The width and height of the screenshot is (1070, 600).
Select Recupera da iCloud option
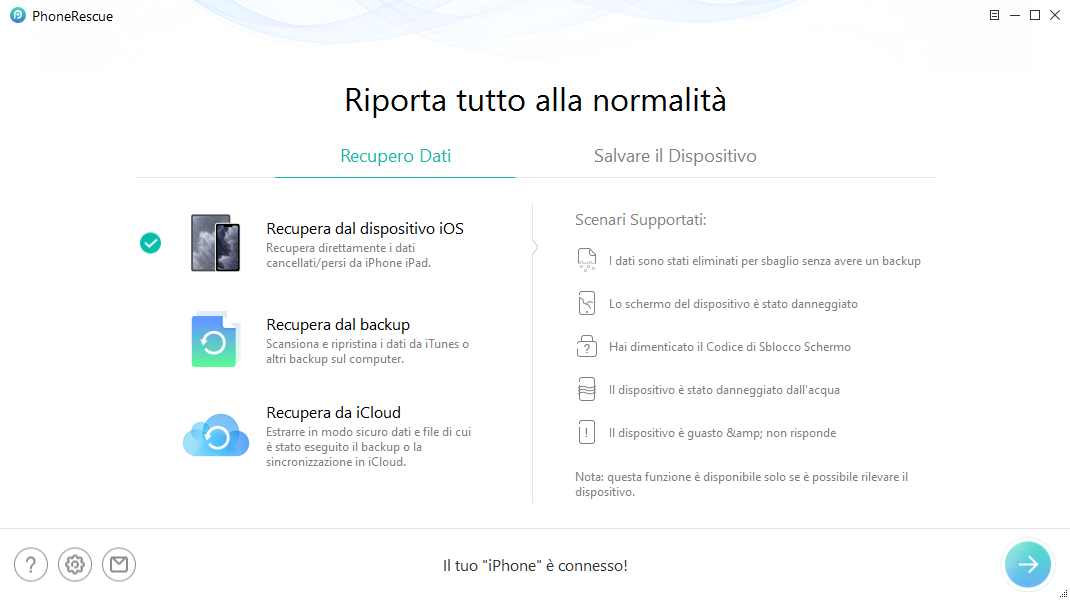333,412
